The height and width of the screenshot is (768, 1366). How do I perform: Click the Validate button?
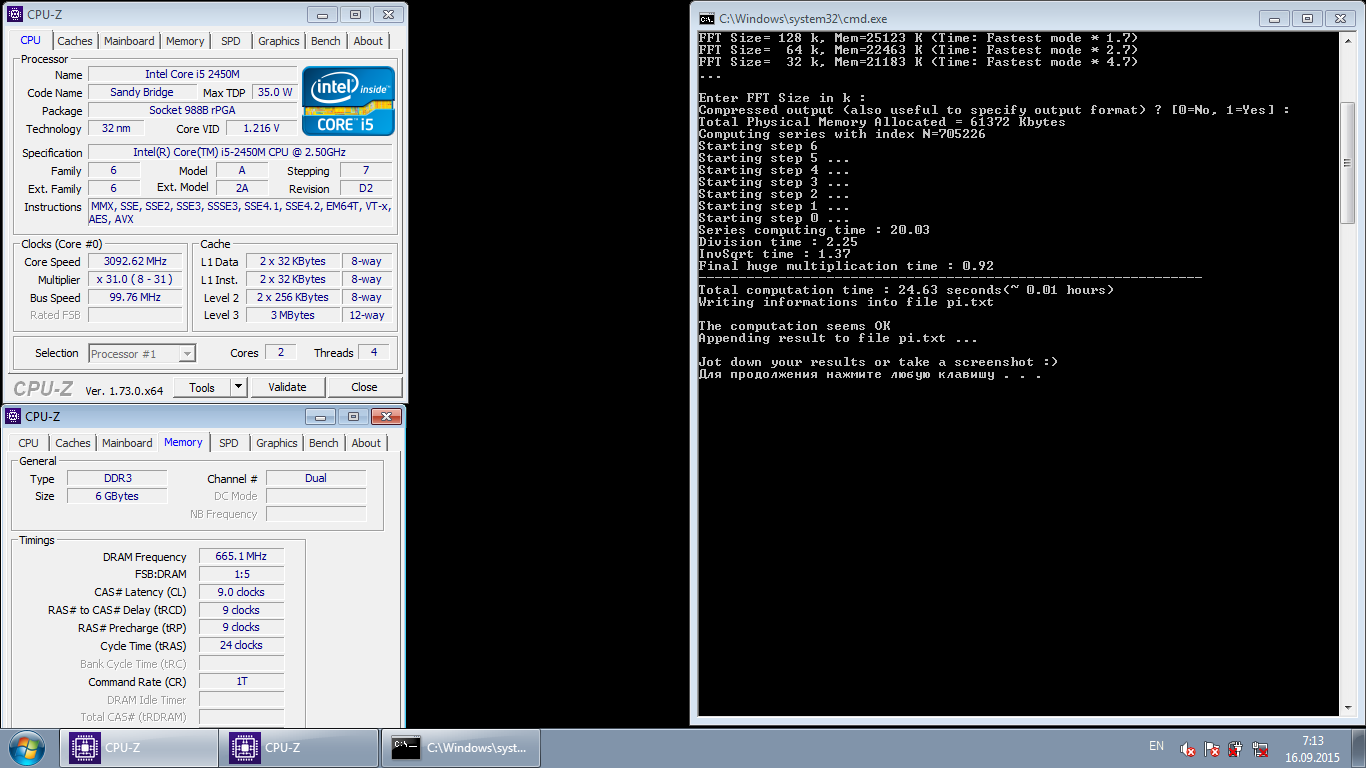pos(287,387)
